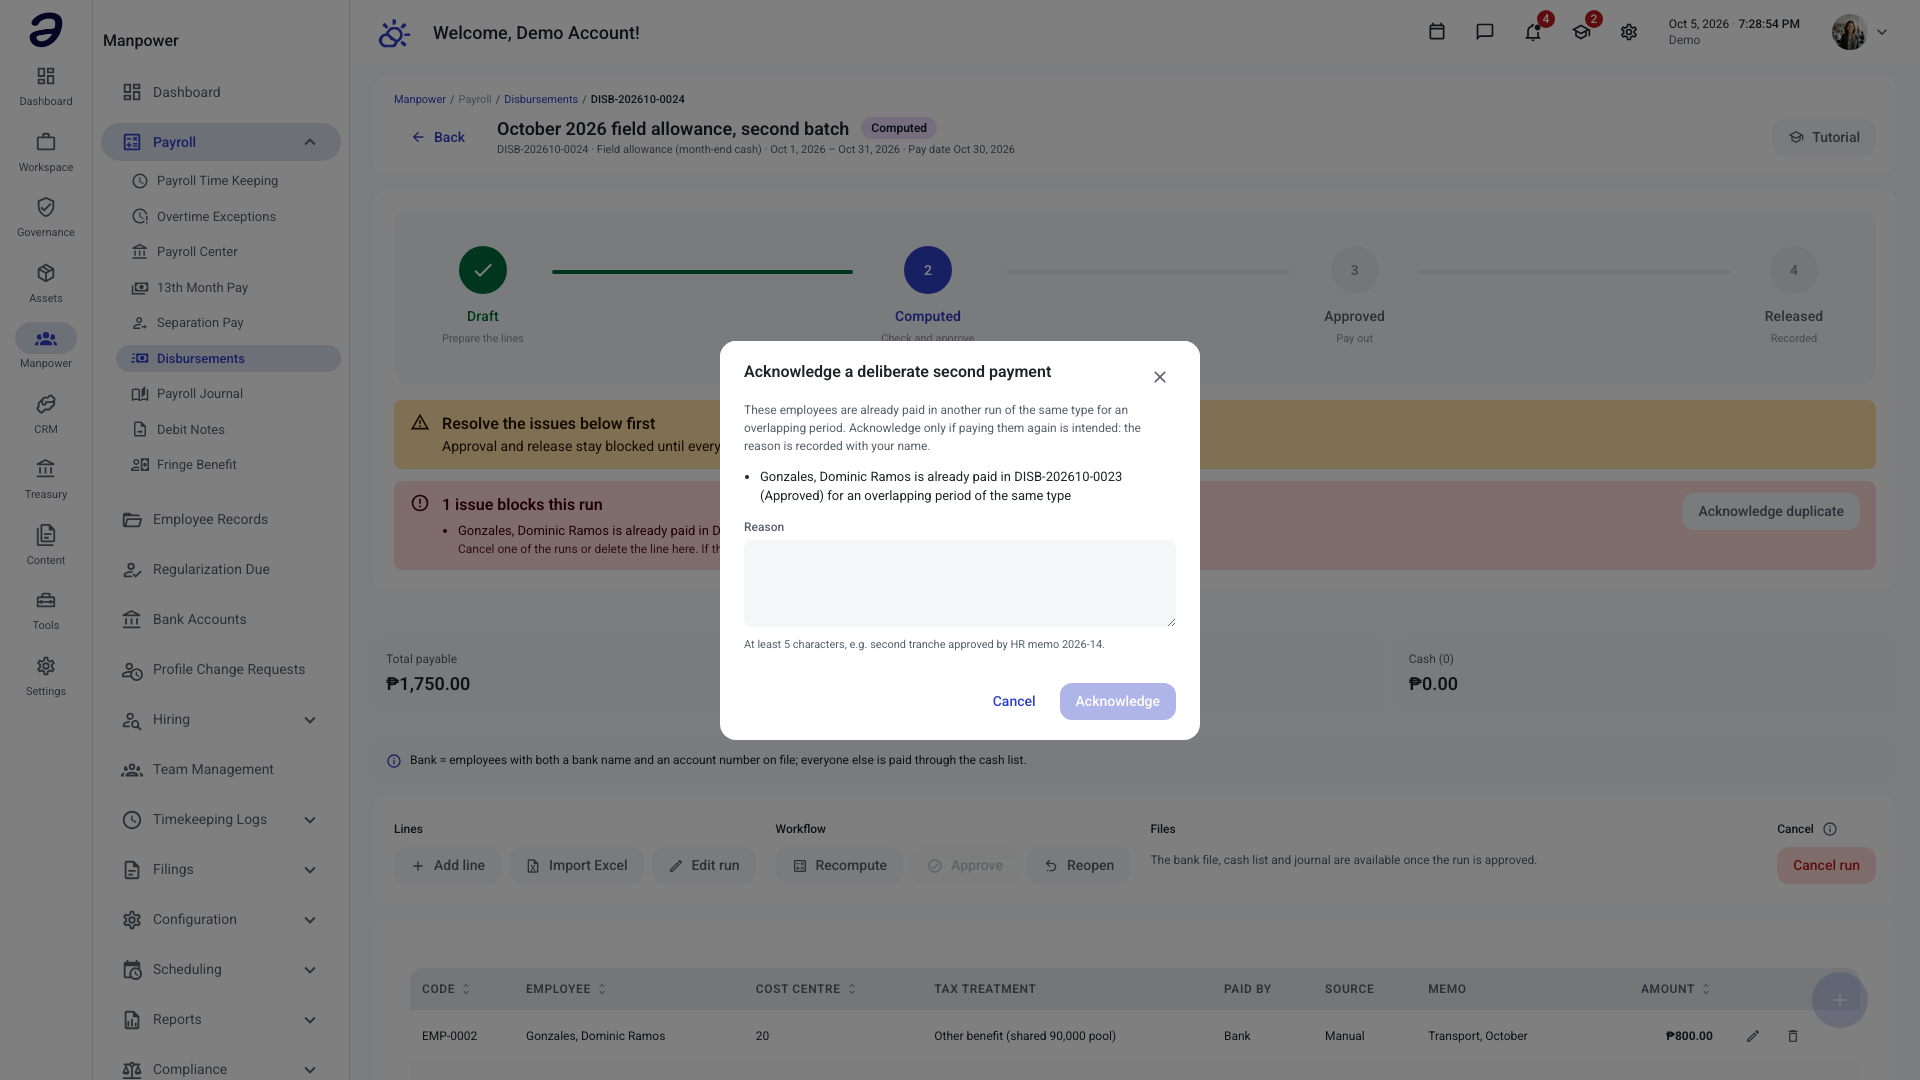Open 13th Month Pay
This screenshot has width=1920, height=1080.
tap(228, 287)
